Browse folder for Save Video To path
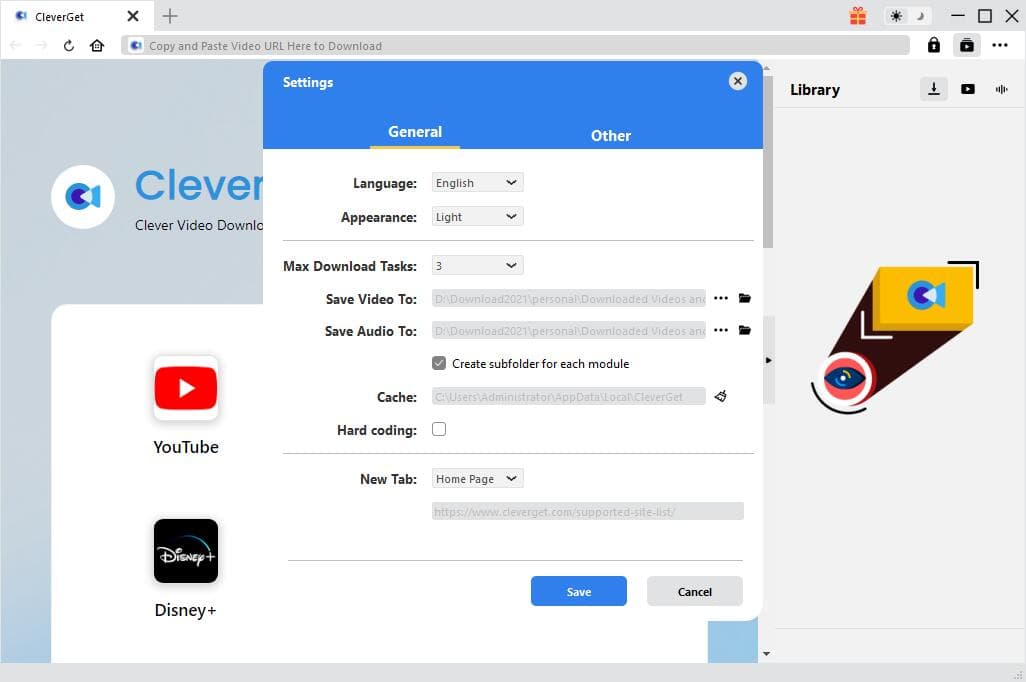The width and height of the screenshot is (1026, 682). (744, 297)
